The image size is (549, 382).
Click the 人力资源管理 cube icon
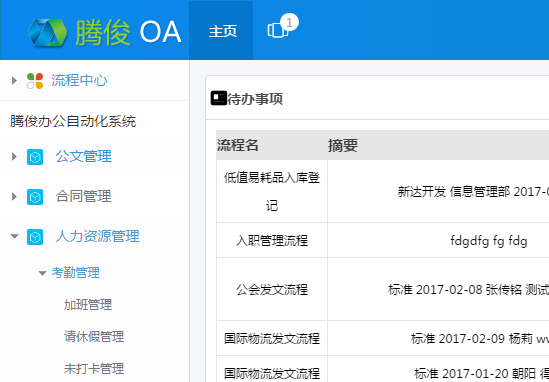click(x=35, y=237)
